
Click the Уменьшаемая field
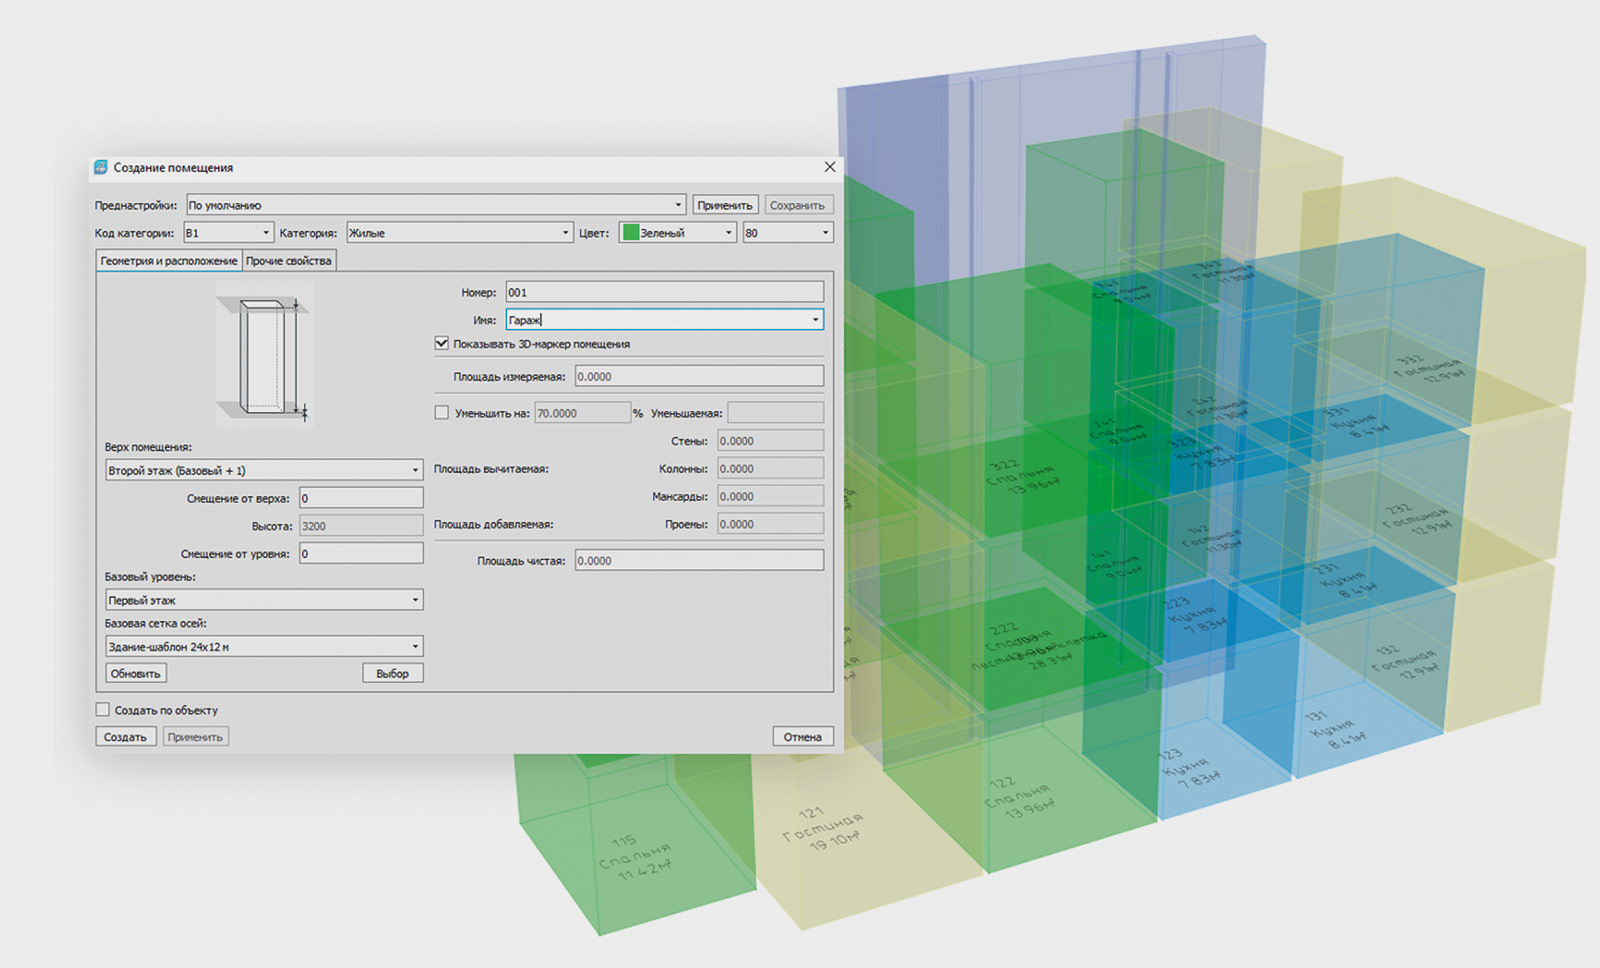(775, 413)
